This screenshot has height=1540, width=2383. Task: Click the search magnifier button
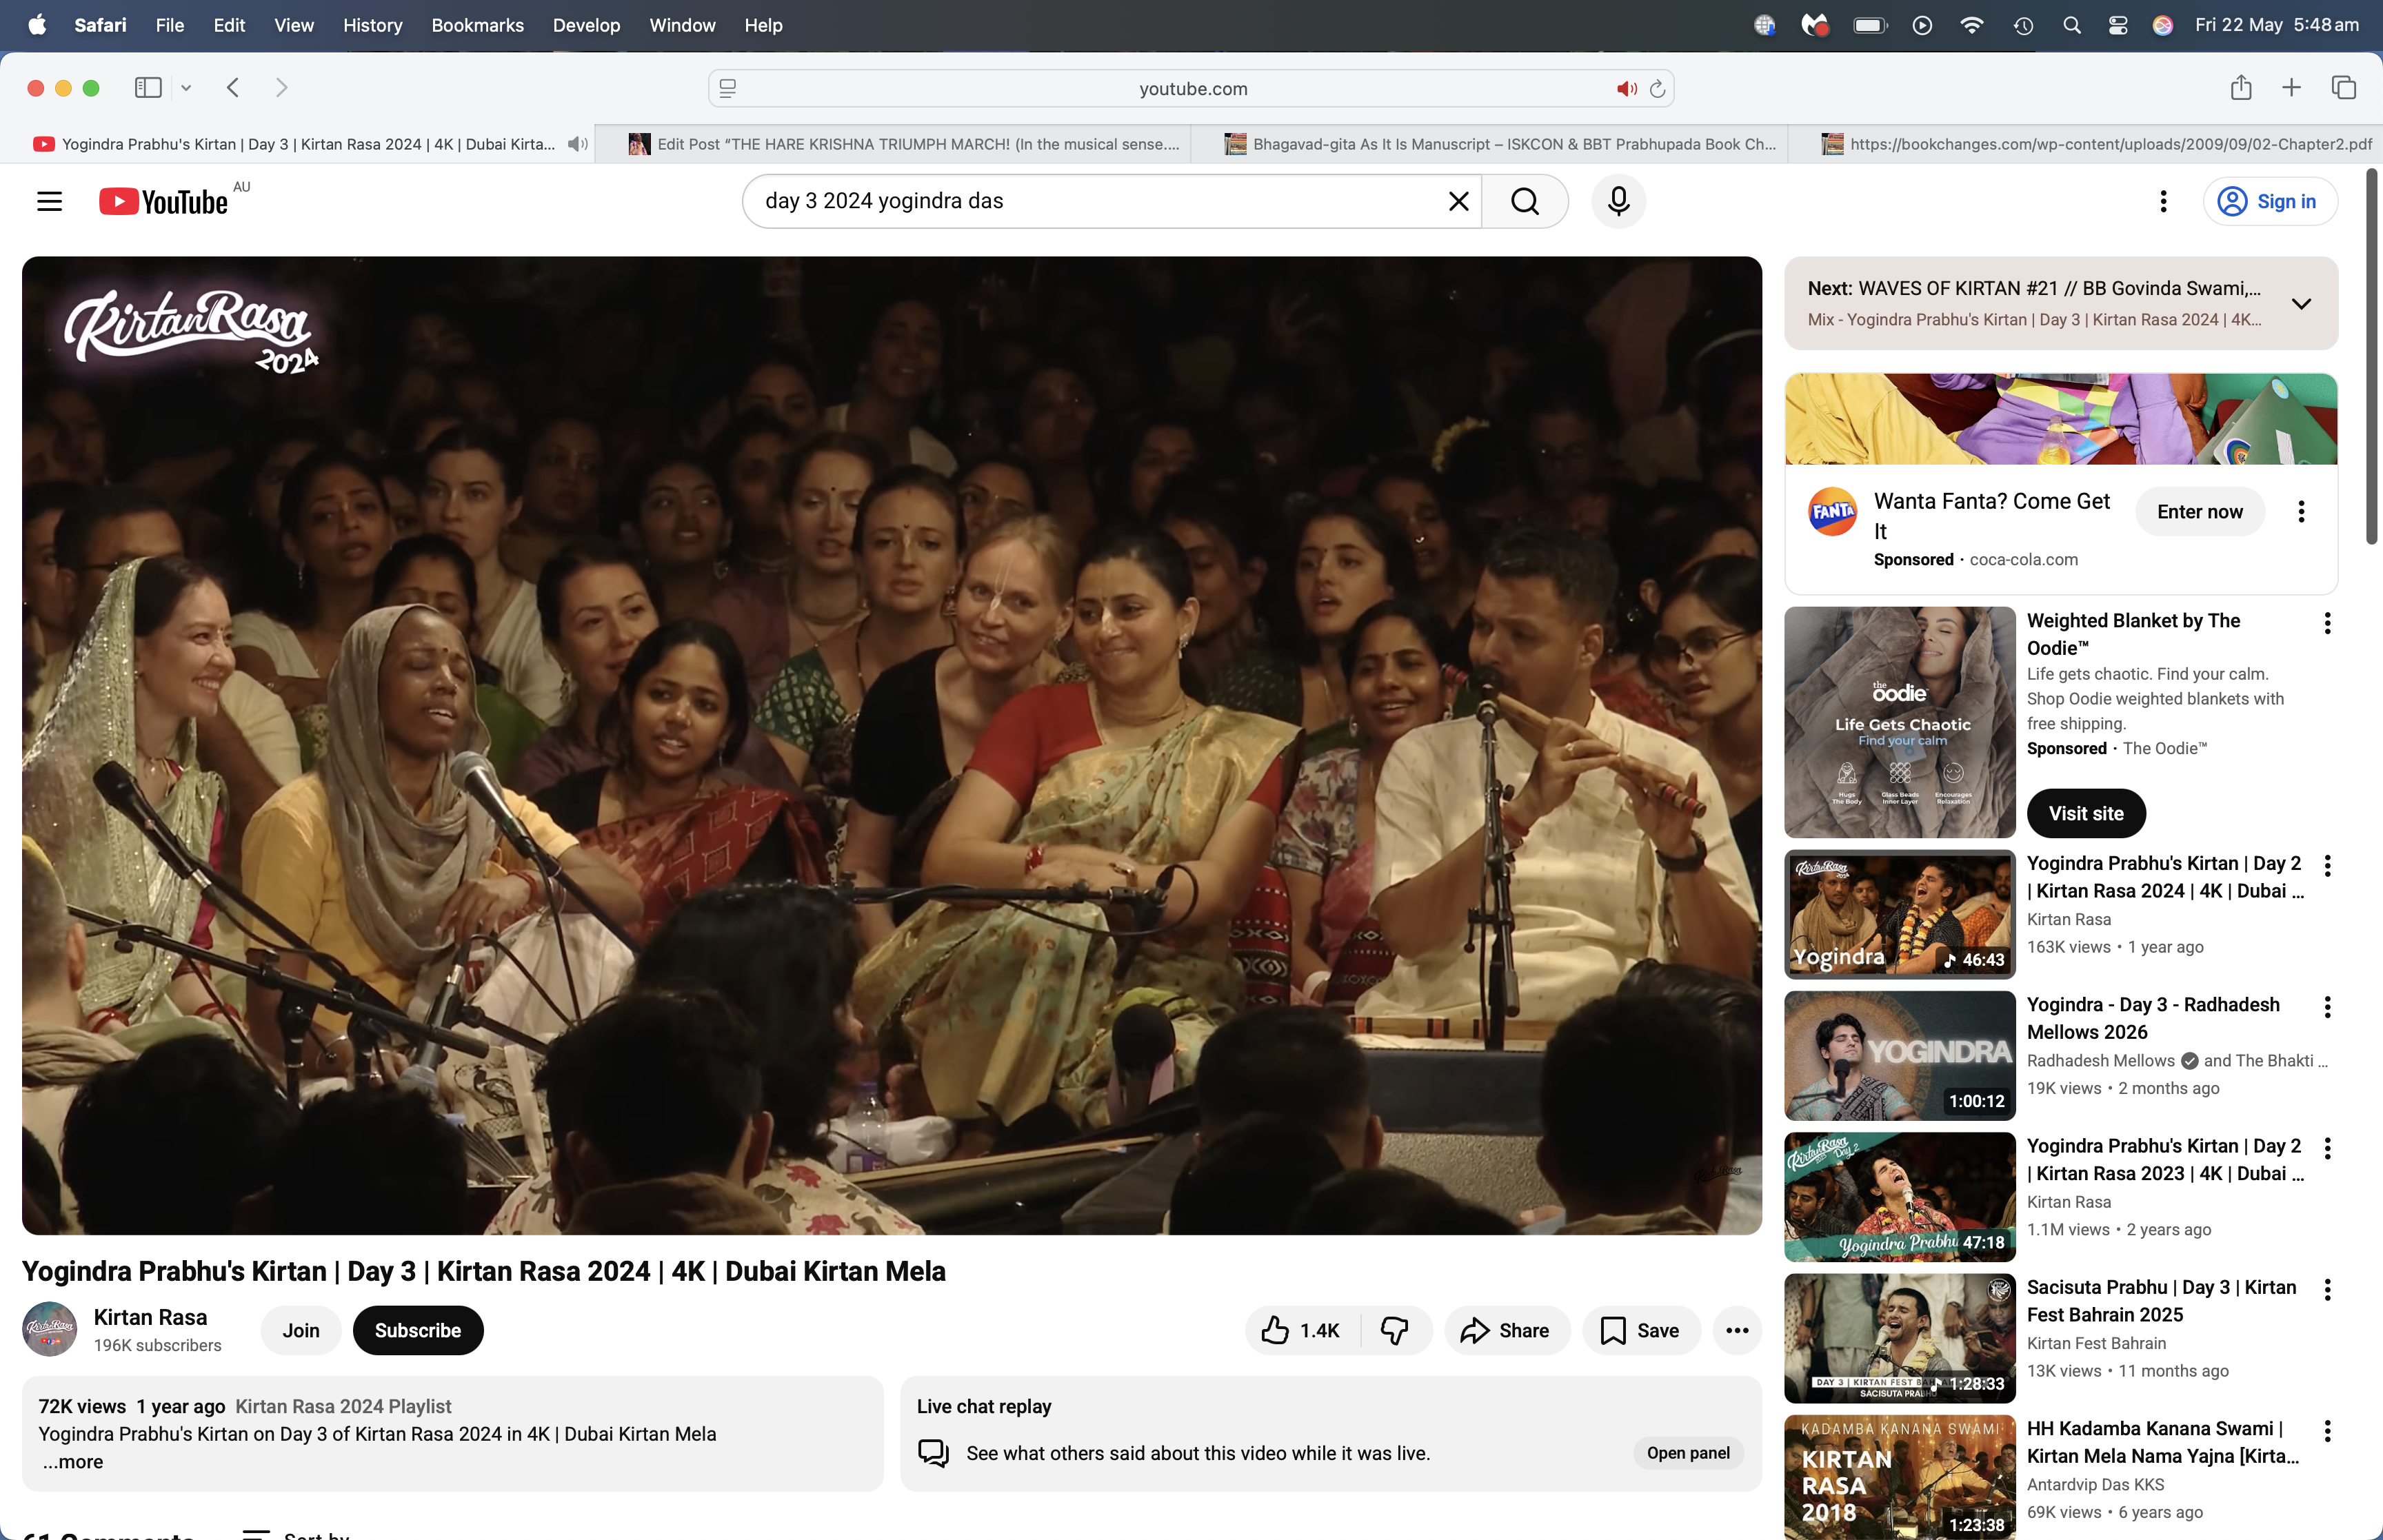[1524, 201]
